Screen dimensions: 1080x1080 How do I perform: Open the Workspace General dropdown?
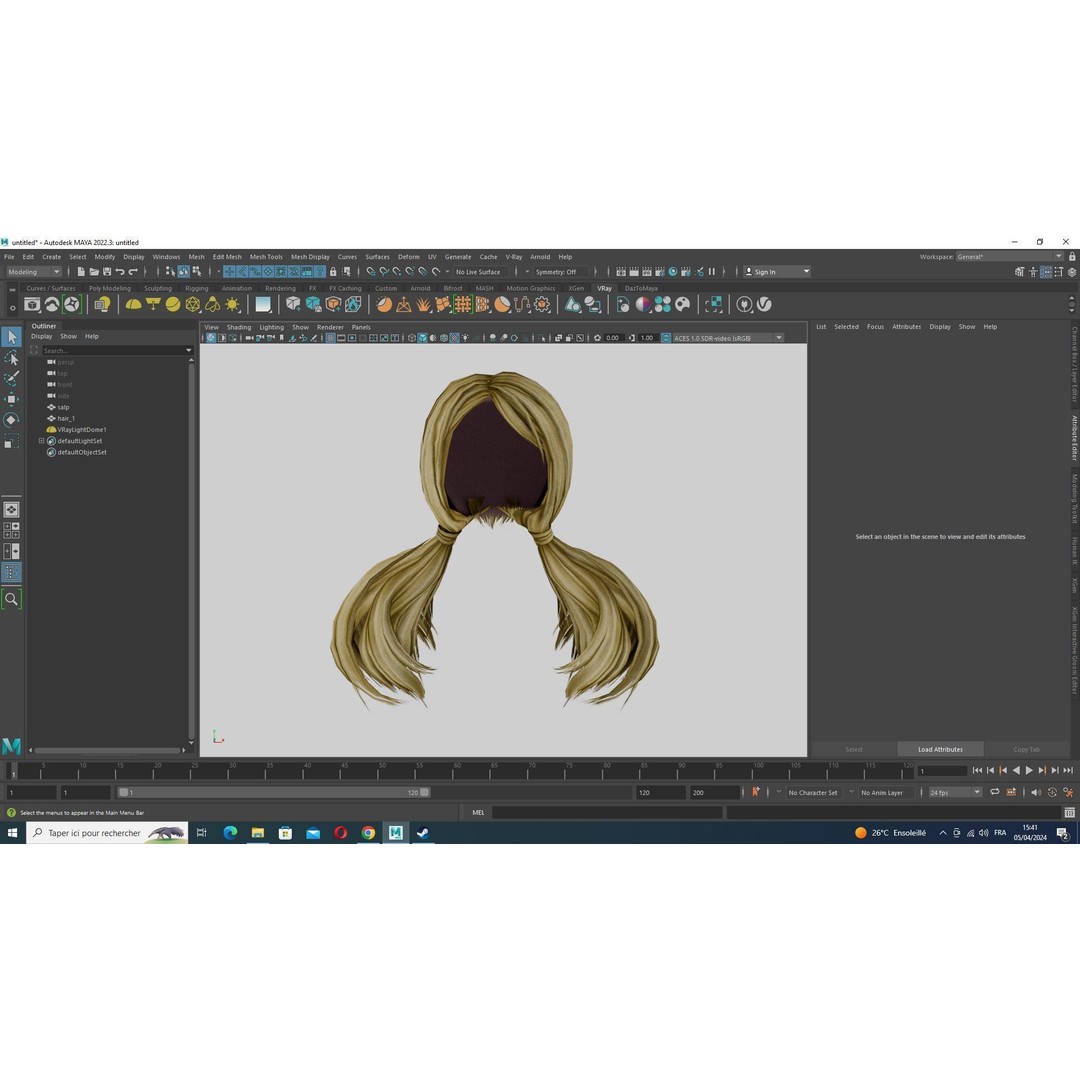pyautogui.click(x=1010, y=257)
